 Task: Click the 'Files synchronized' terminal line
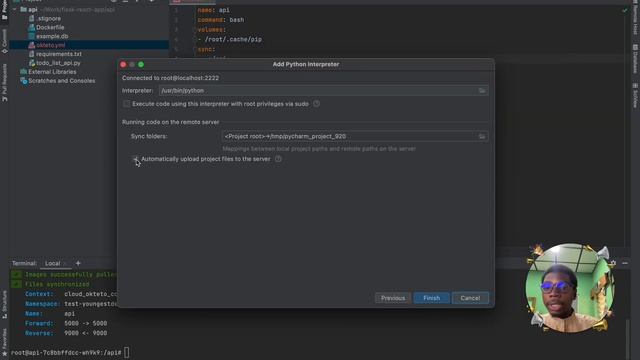point(57,284)
